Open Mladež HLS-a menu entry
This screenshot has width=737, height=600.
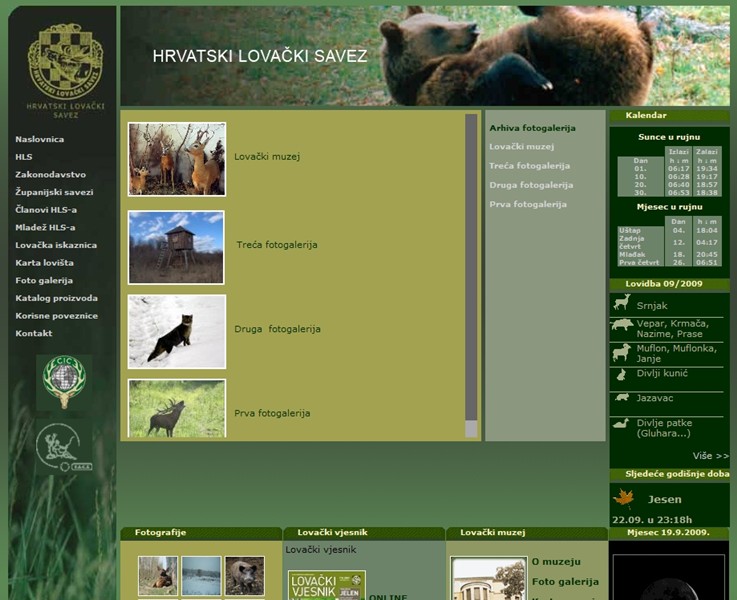[45, 227]
